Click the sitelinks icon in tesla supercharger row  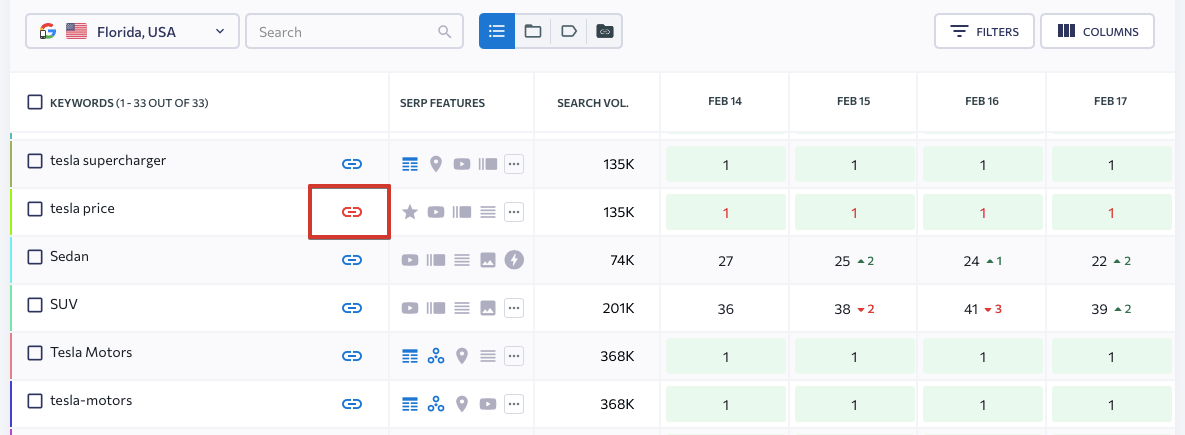[410, 164]
